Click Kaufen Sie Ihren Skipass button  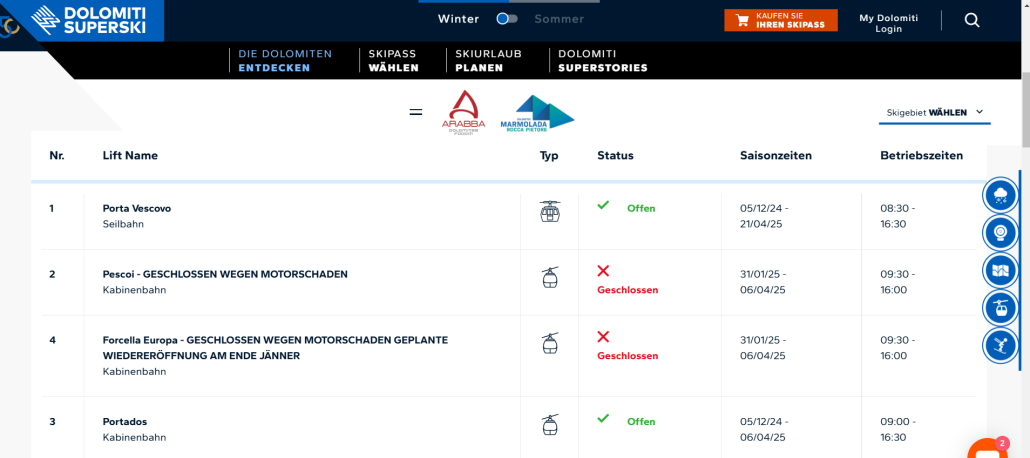pos(781,20)
